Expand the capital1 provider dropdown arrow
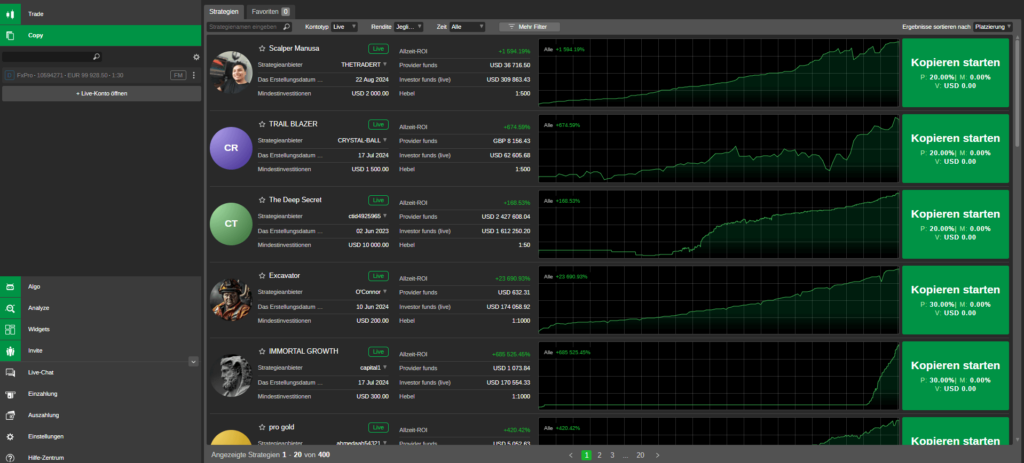The width and height of the screenshot is (1024, 463). point(385,368)
